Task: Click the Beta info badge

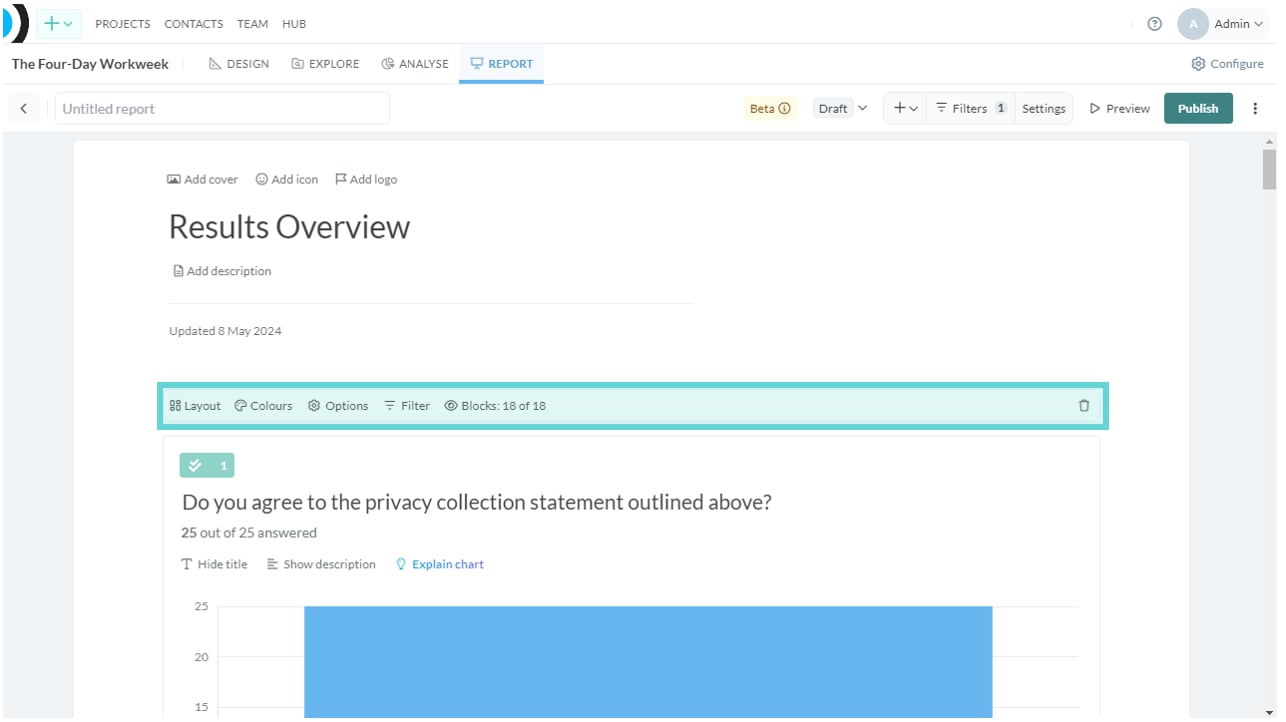Action: 770,109
